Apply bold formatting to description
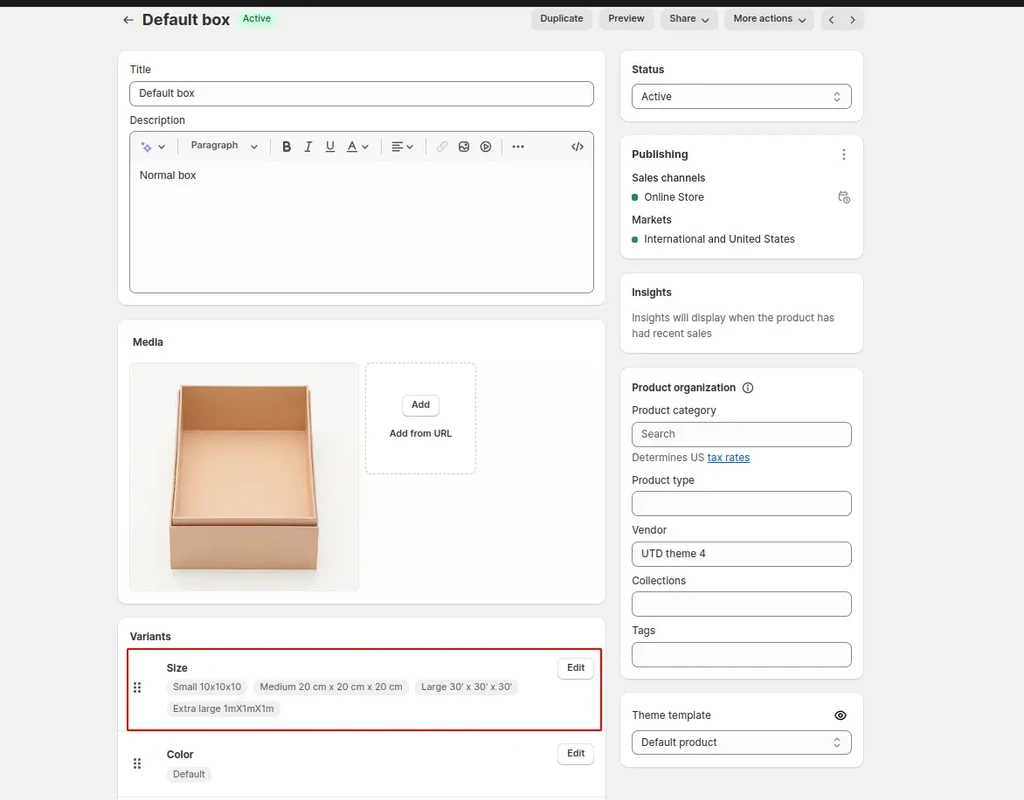The width and height of the screenshot is (1024, 800). [286, 147]
